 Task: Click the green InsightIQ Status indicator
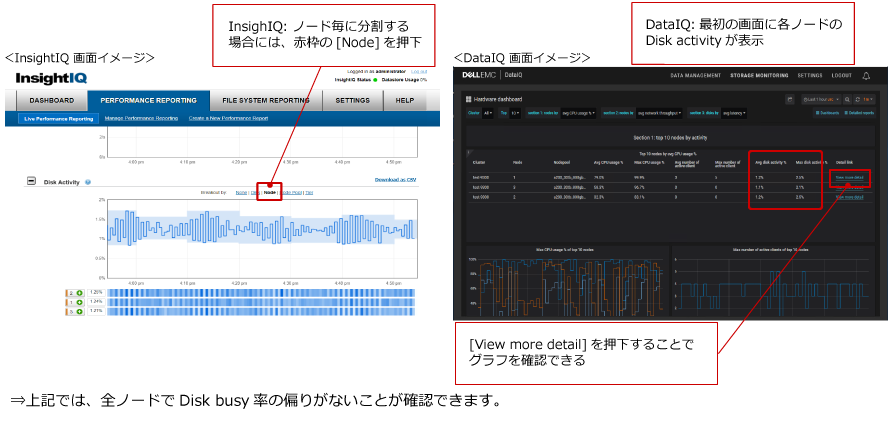377,80
